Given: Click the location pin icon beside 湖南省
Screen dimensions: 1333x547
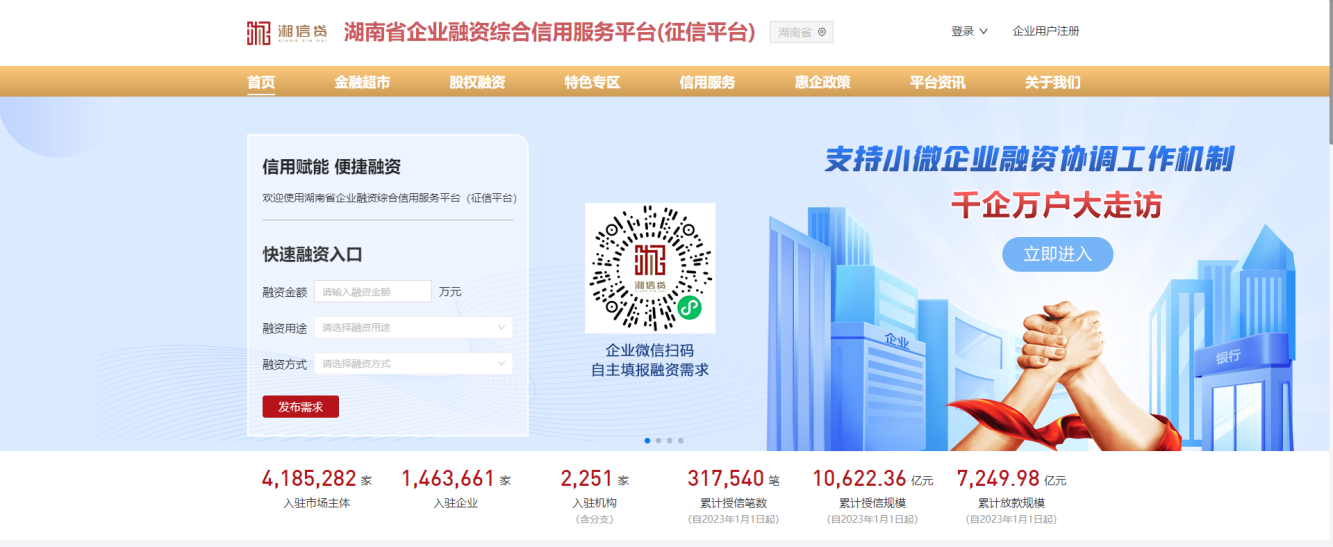Looking at the screenshot, I should click(822, 32).
